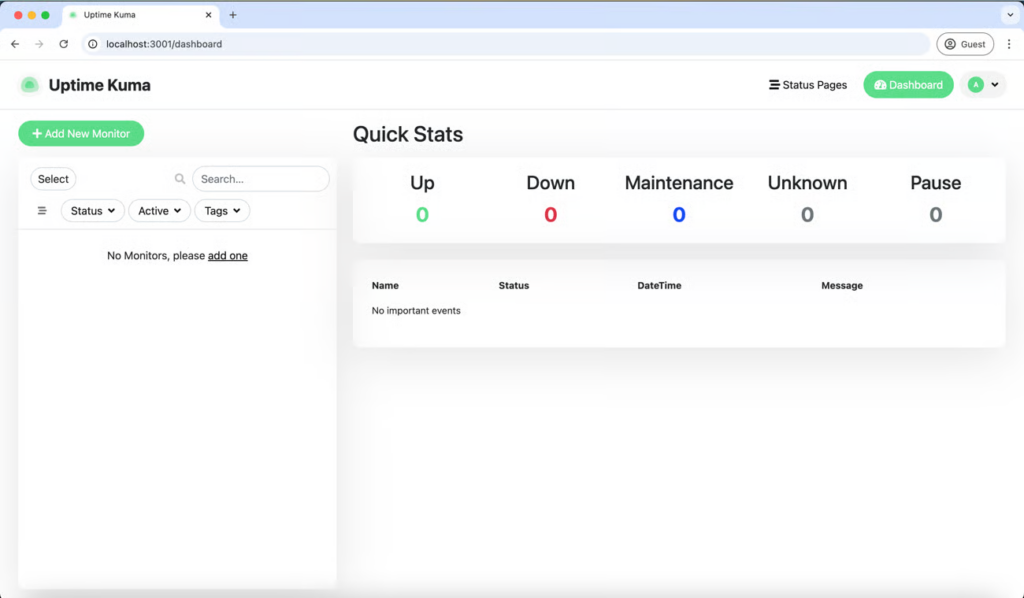Follow the 'add one' link
The image size is (1024, 598).
coord(227,256)
